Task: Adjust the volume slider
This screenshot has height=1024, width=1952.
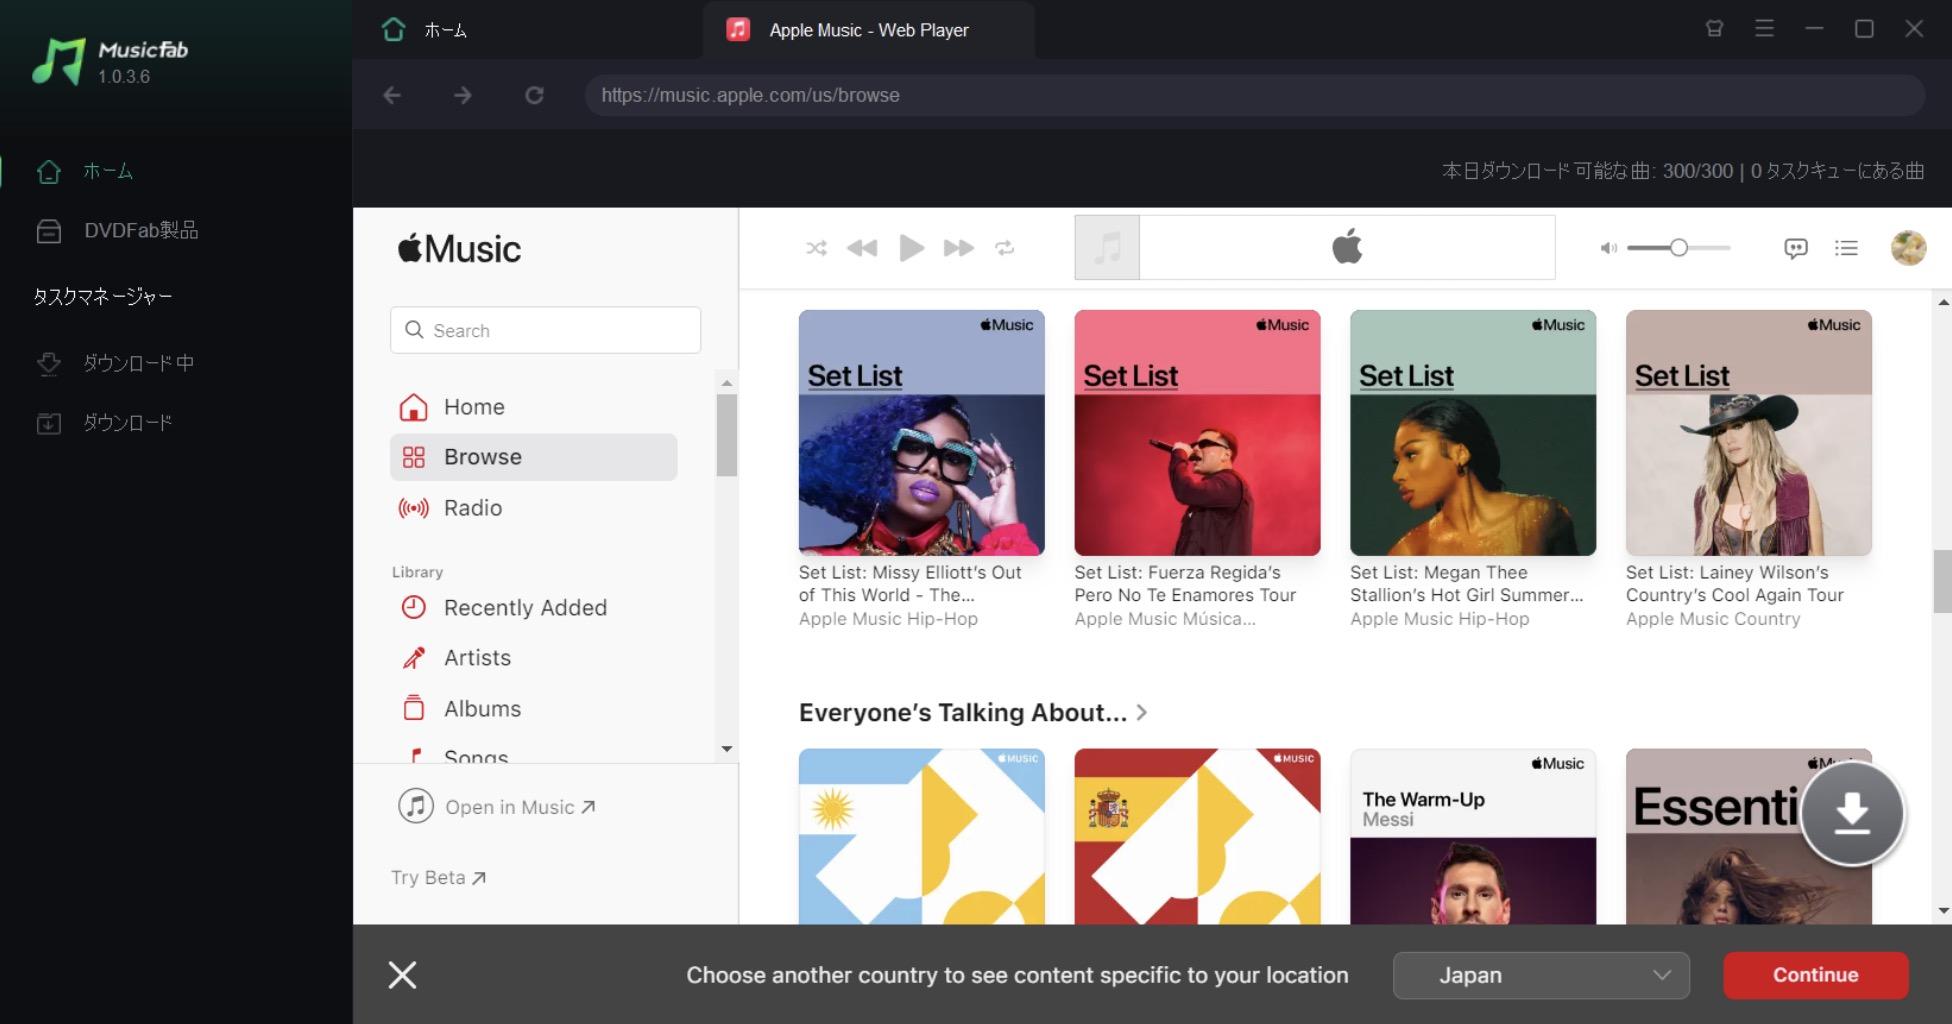Action: pyautogui.click(x=1679, y=248)
